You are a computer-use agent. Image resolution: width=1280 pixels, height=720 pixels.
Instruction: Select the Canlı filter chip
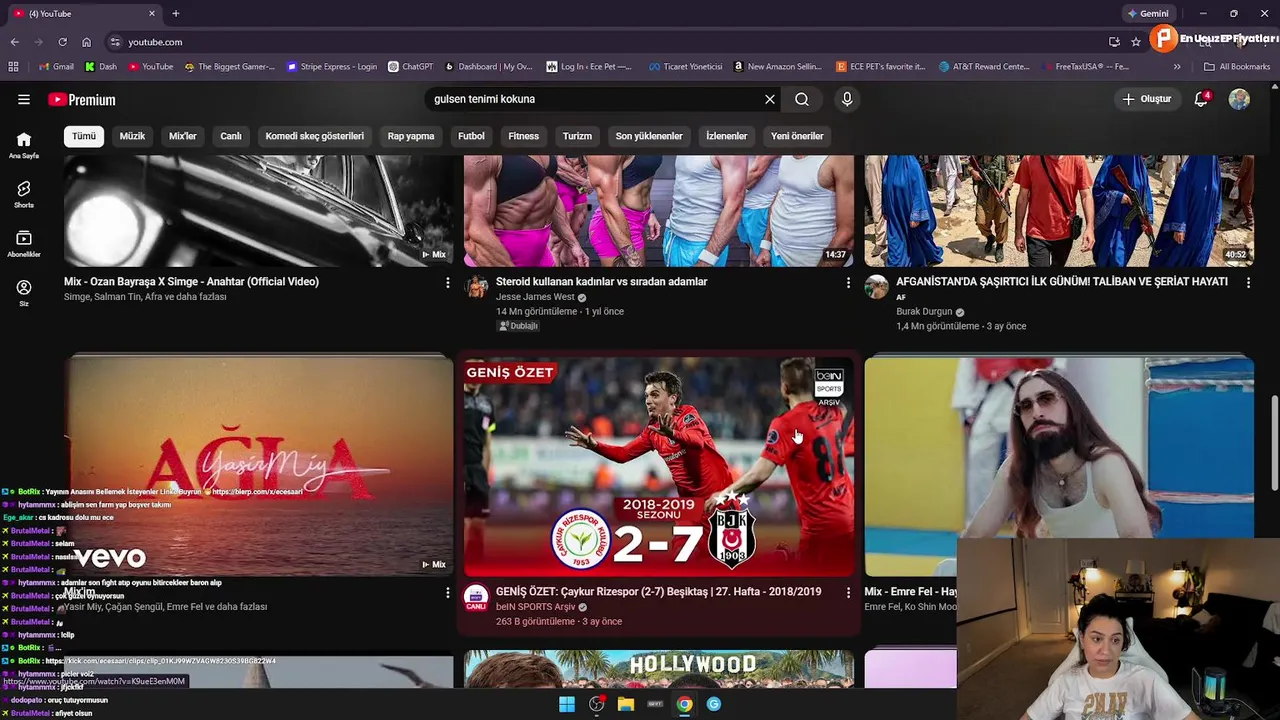[231, 136]
